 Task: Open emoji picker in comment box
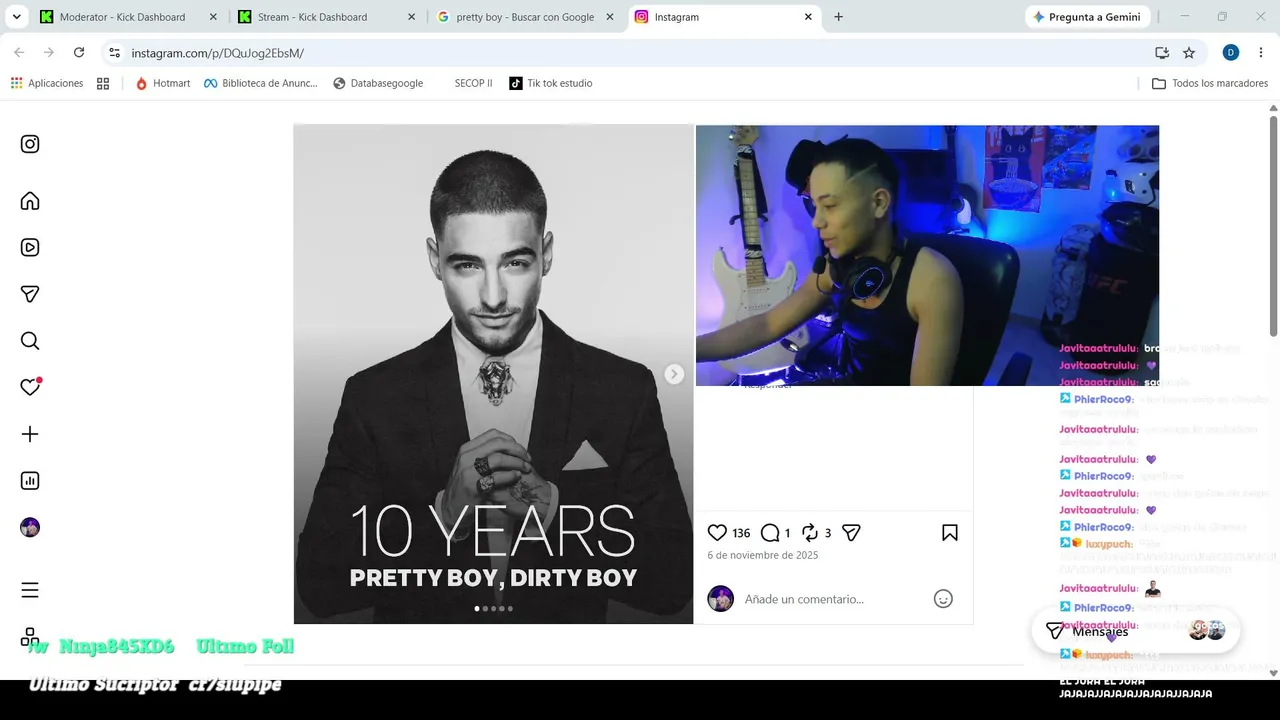pos(943,599)
